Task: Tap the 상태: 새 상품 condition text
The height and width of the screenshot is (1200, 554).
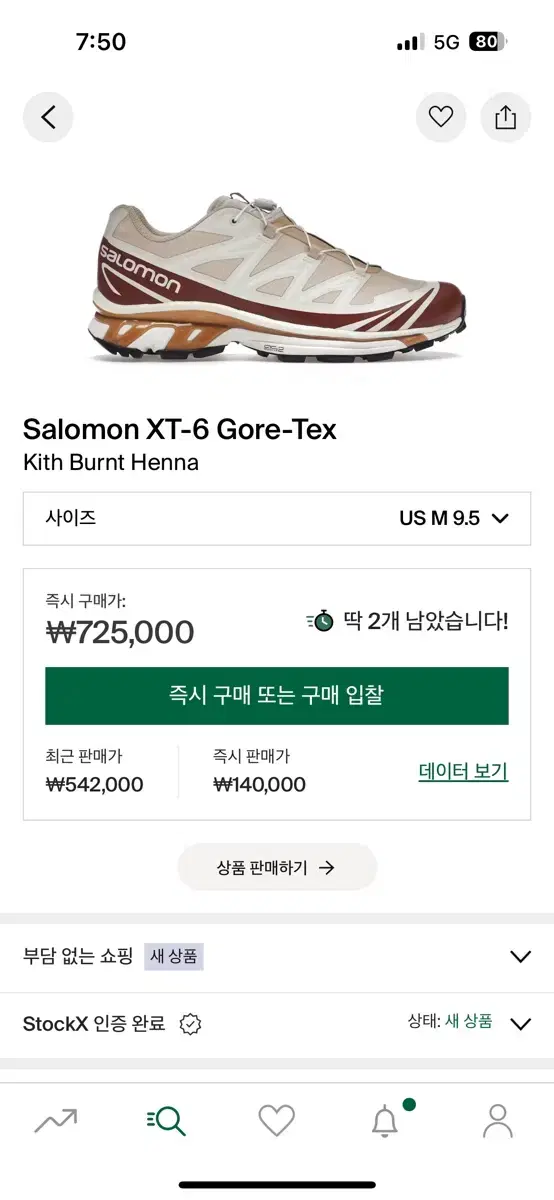Action: 449,1021
